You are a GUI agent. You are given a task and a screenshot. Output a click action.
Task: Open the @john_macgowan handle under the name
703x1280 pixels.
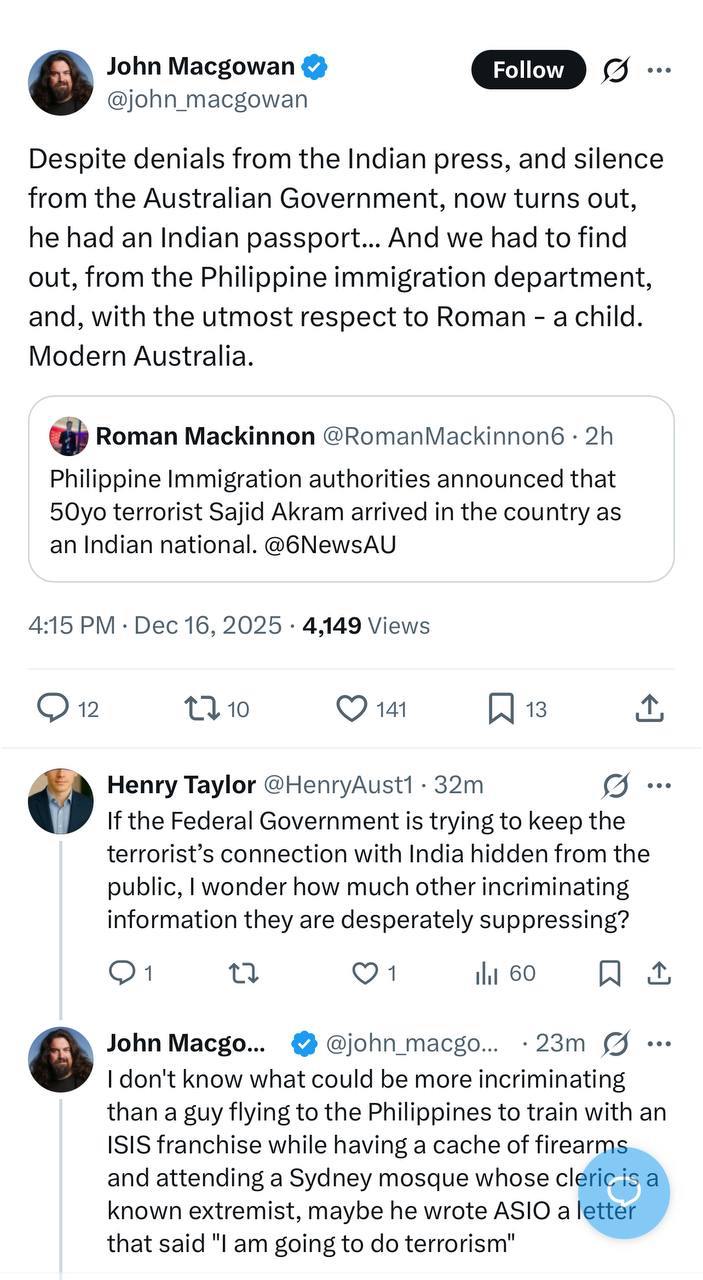207,100
